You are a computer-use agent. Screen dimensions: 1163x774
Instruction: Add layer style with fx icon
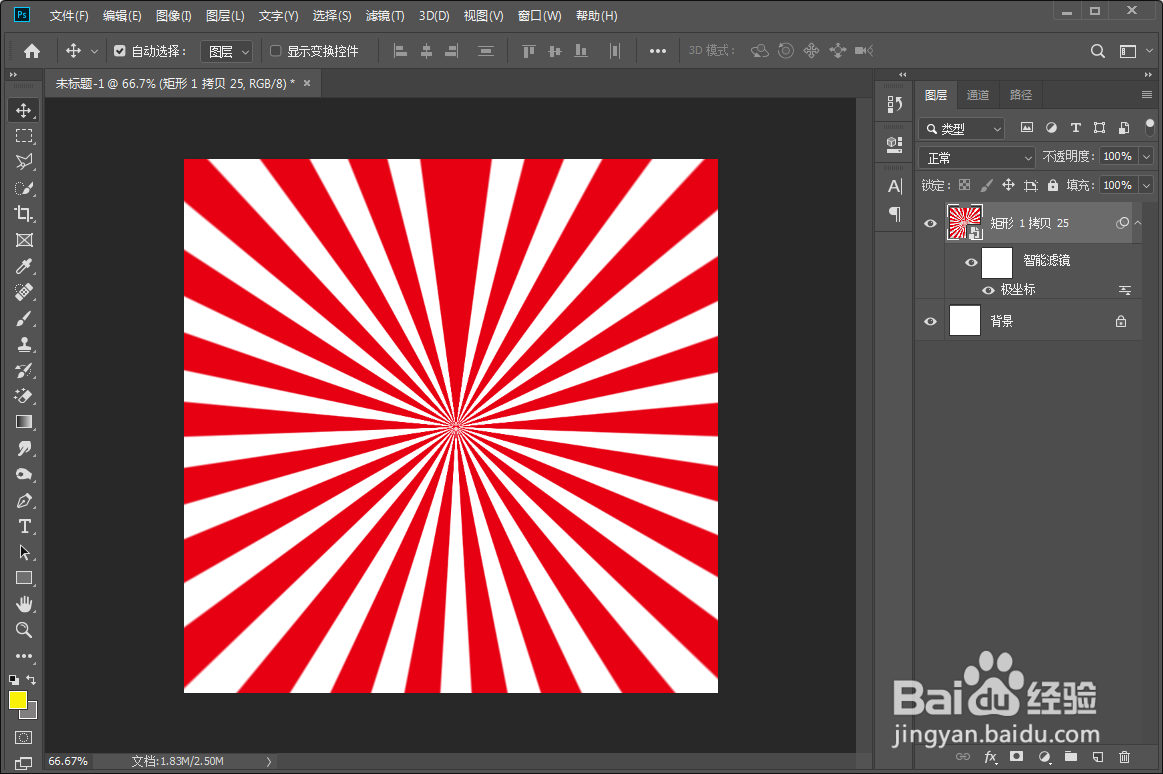(x=990, y=757)
